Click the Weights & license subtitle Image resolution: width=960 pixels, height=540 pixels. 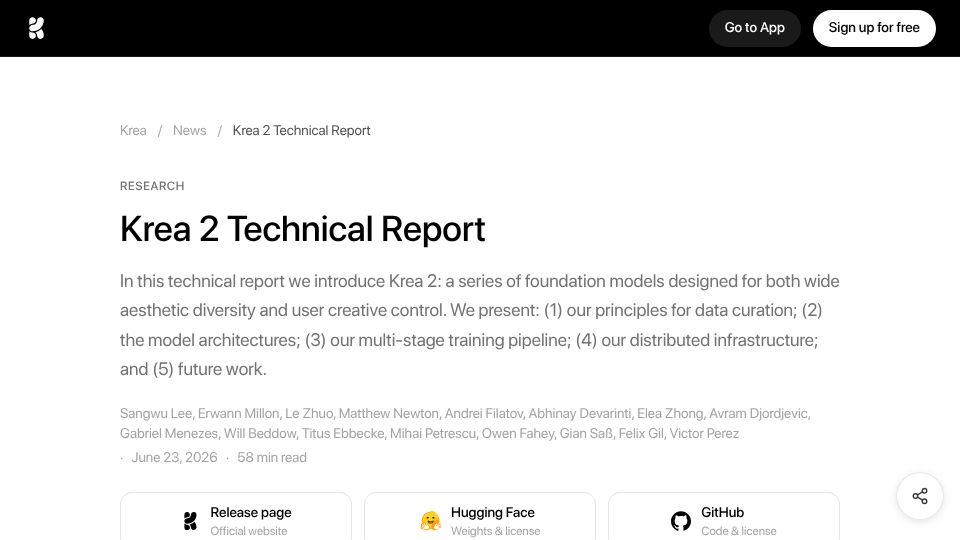[495, 531]
